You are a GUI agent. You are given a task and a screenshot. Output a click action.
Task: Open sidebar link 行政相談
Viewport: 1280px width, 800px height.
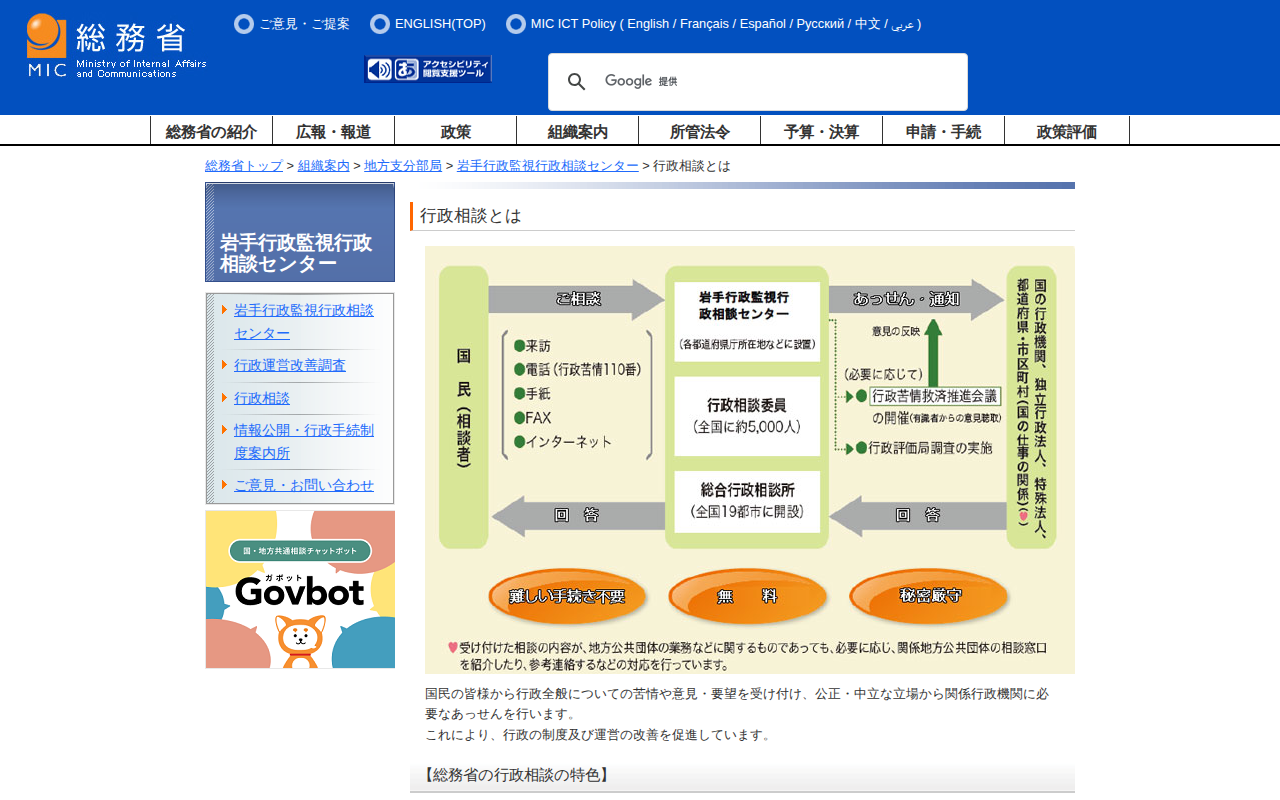tap(262, 398)
